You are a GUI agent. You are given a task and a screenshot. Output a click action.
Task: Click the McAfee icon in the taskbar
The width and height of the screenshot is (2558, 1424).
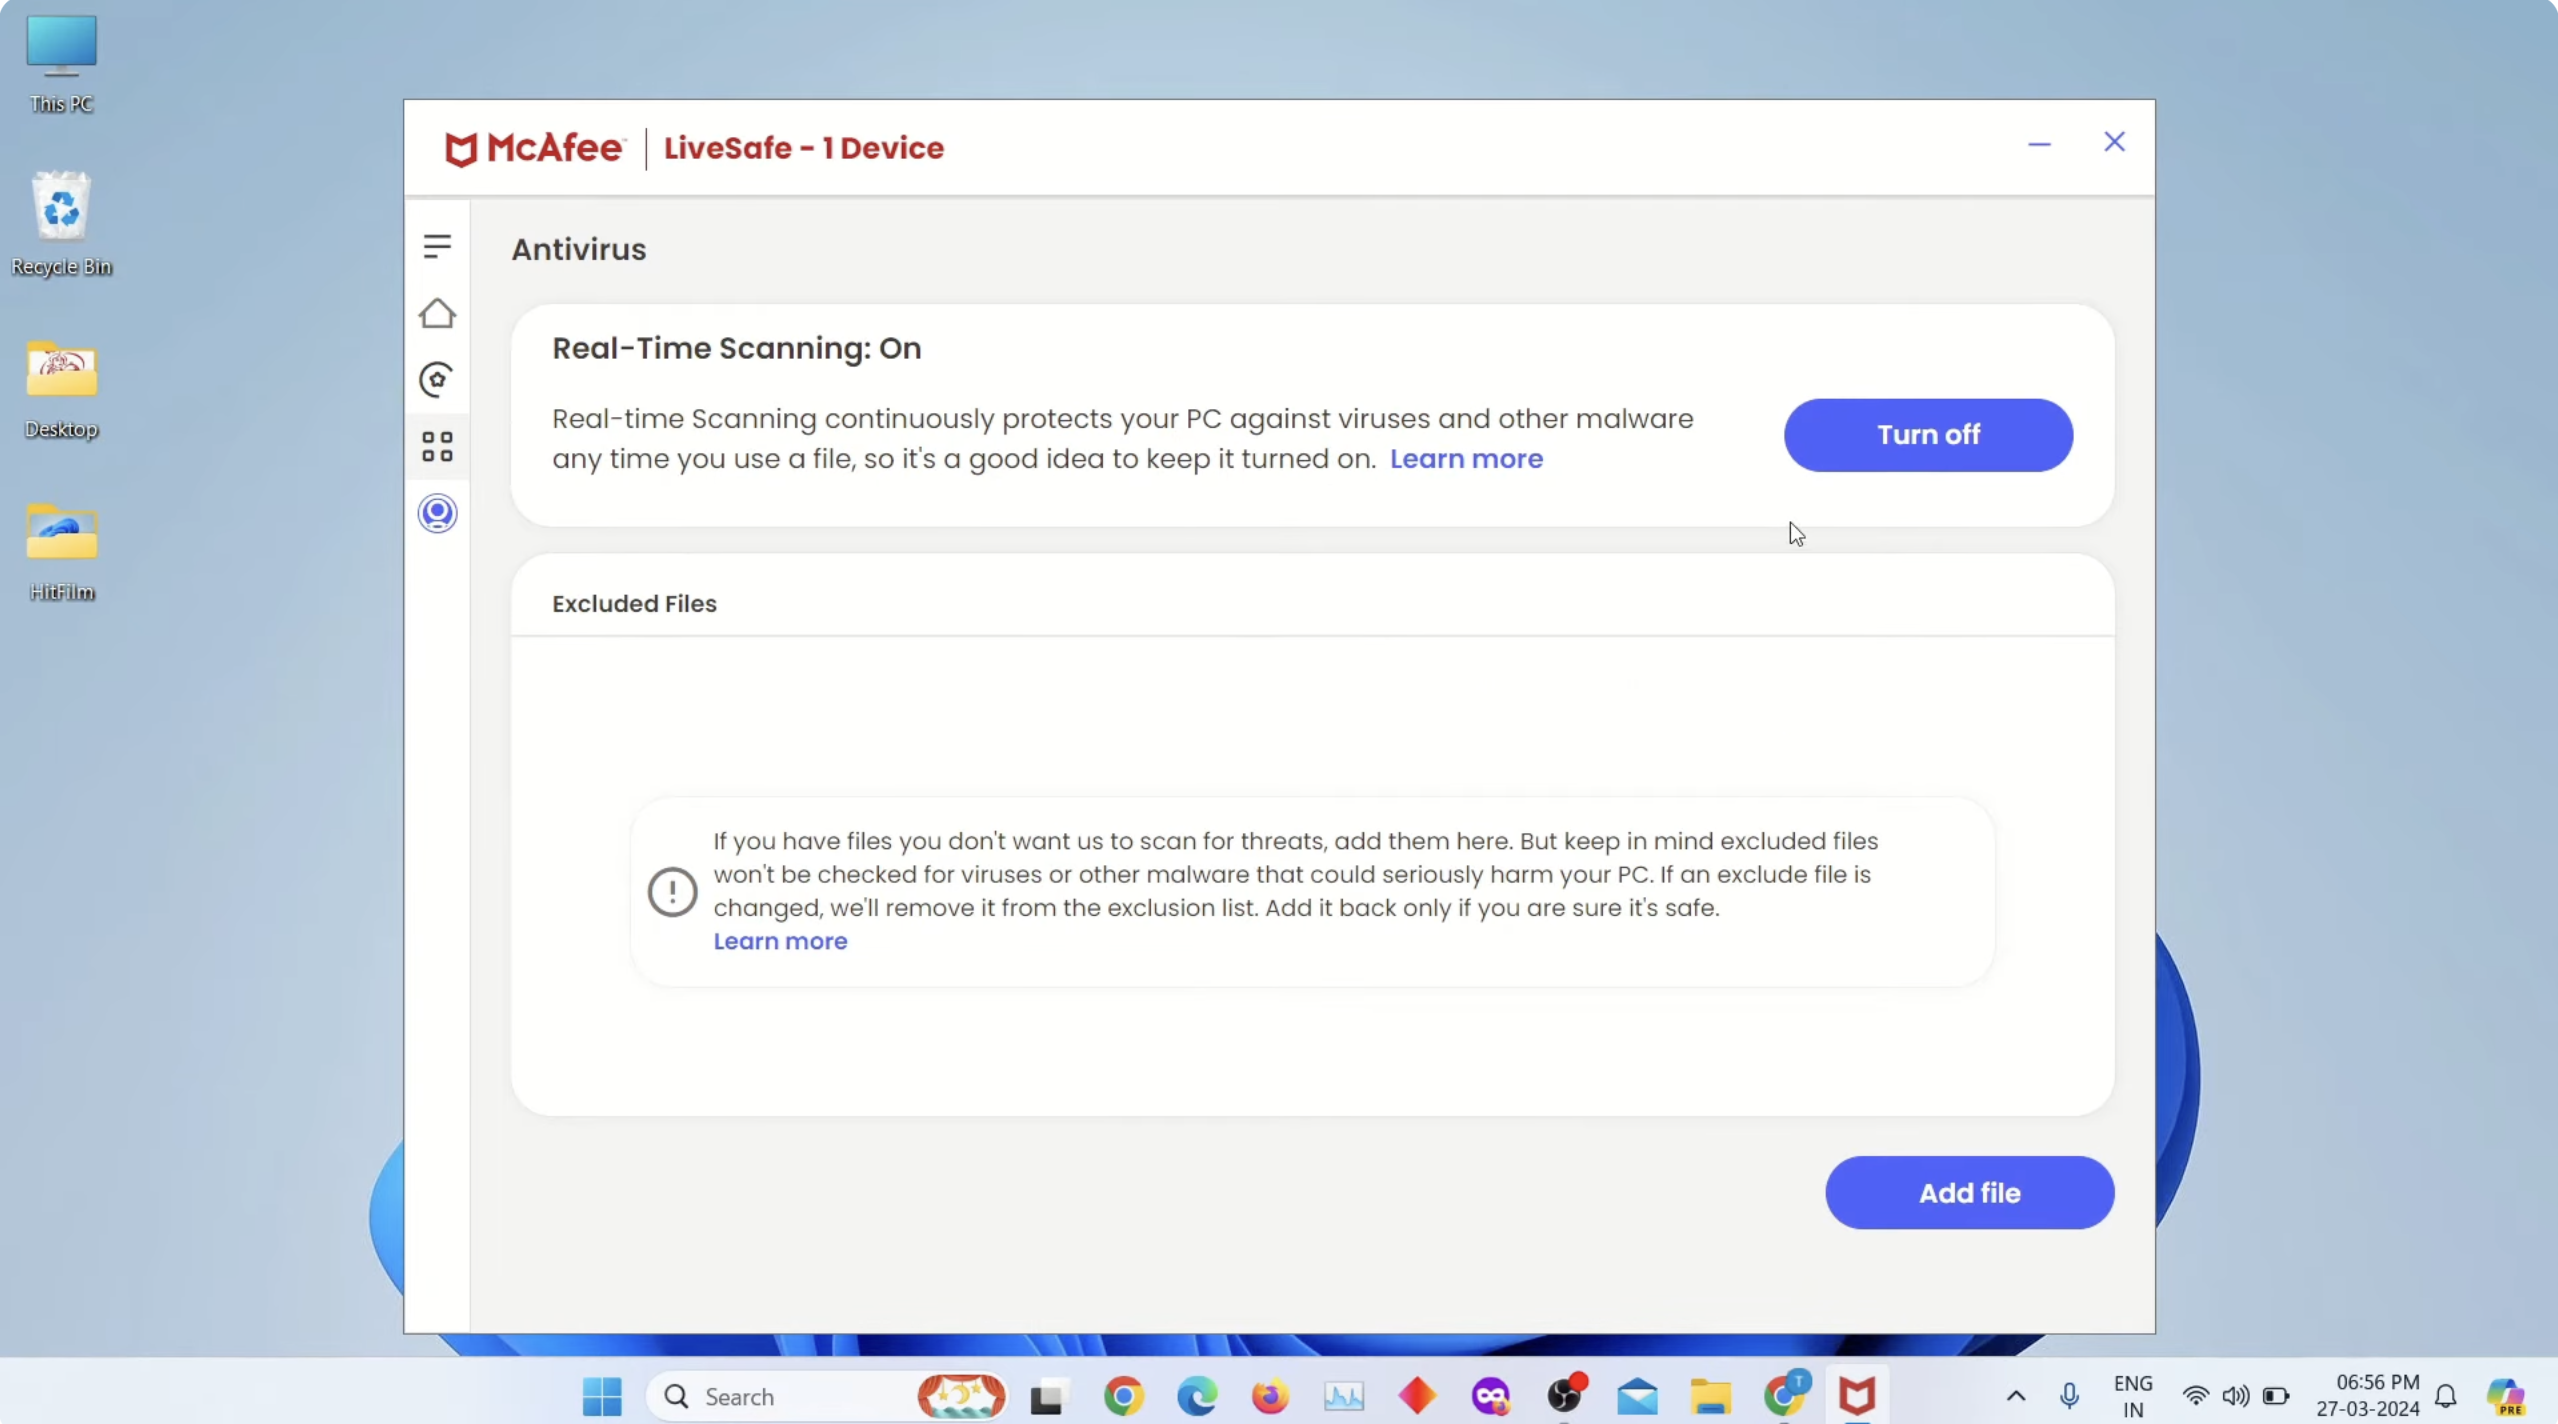point(1856,1396)
